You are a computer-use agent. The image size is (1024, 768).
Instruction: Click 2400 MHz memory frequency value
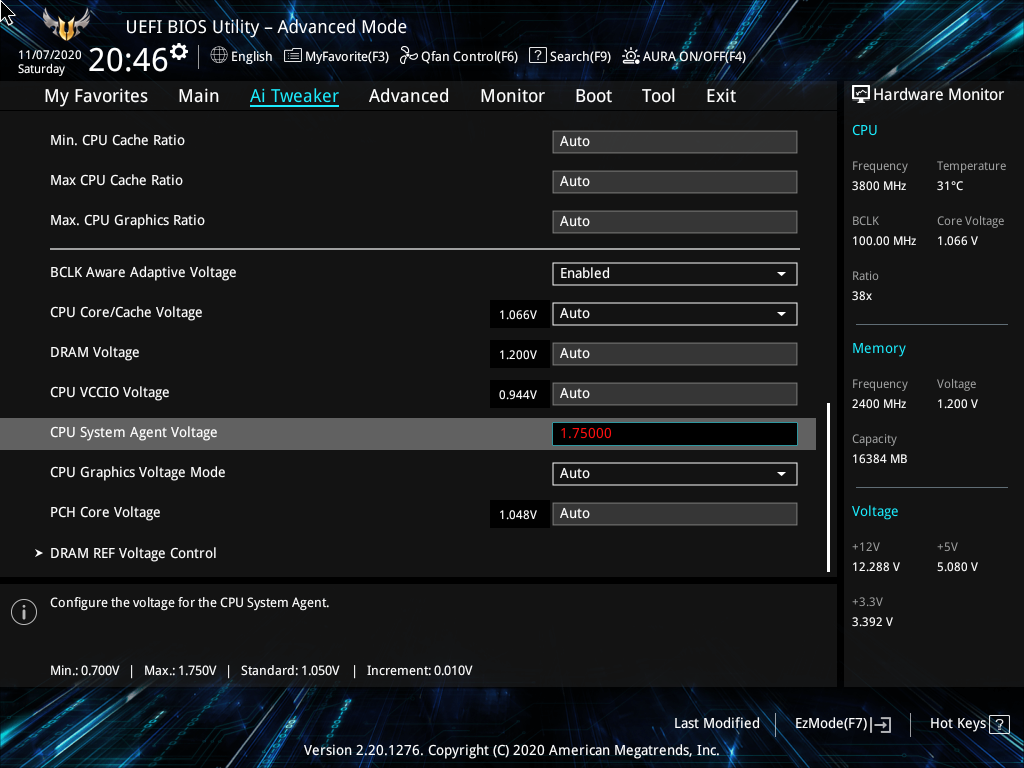point(879,404)
